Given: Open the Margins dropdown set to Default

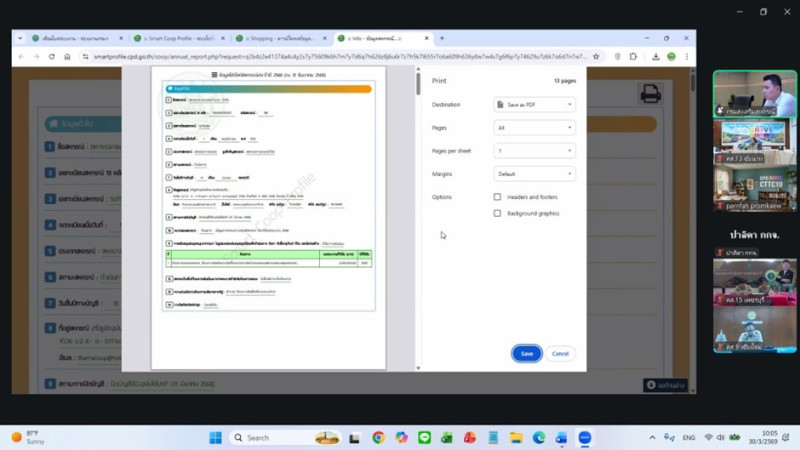Looking at the screenshot, I should pos(534,174).
